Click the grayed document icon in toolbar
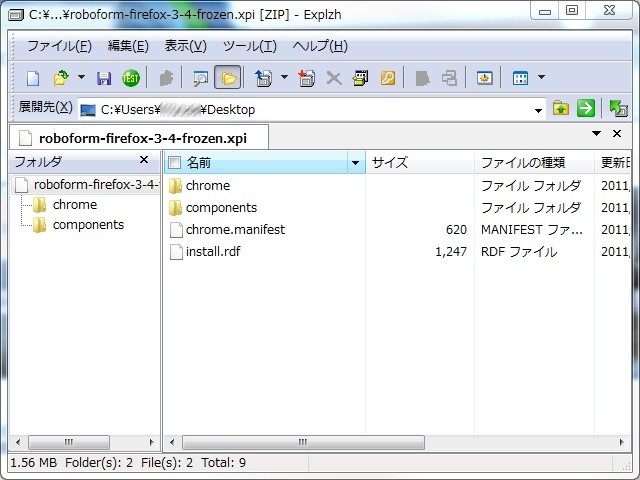This screenshot has height=480, width=640. pyautogui.click(x=422, y=78)
